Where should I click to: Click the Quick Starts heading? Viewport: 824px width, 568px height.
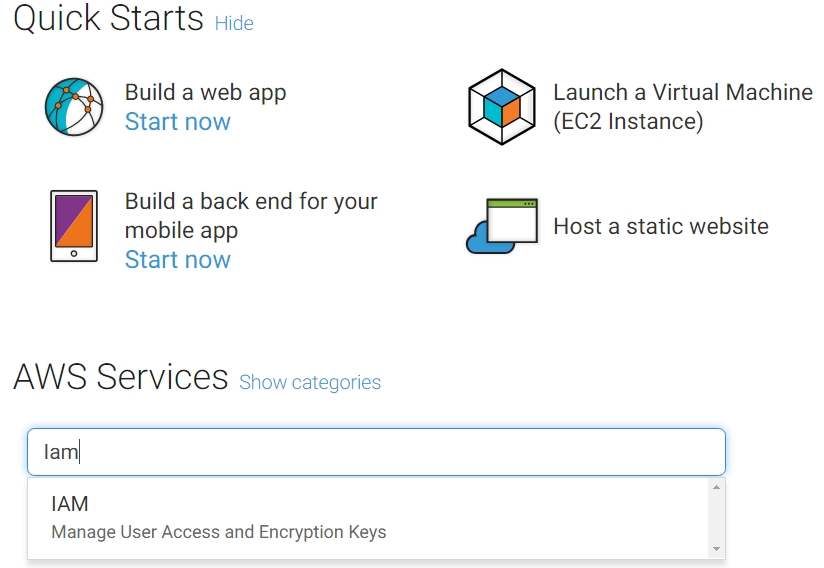click(108, 19)
